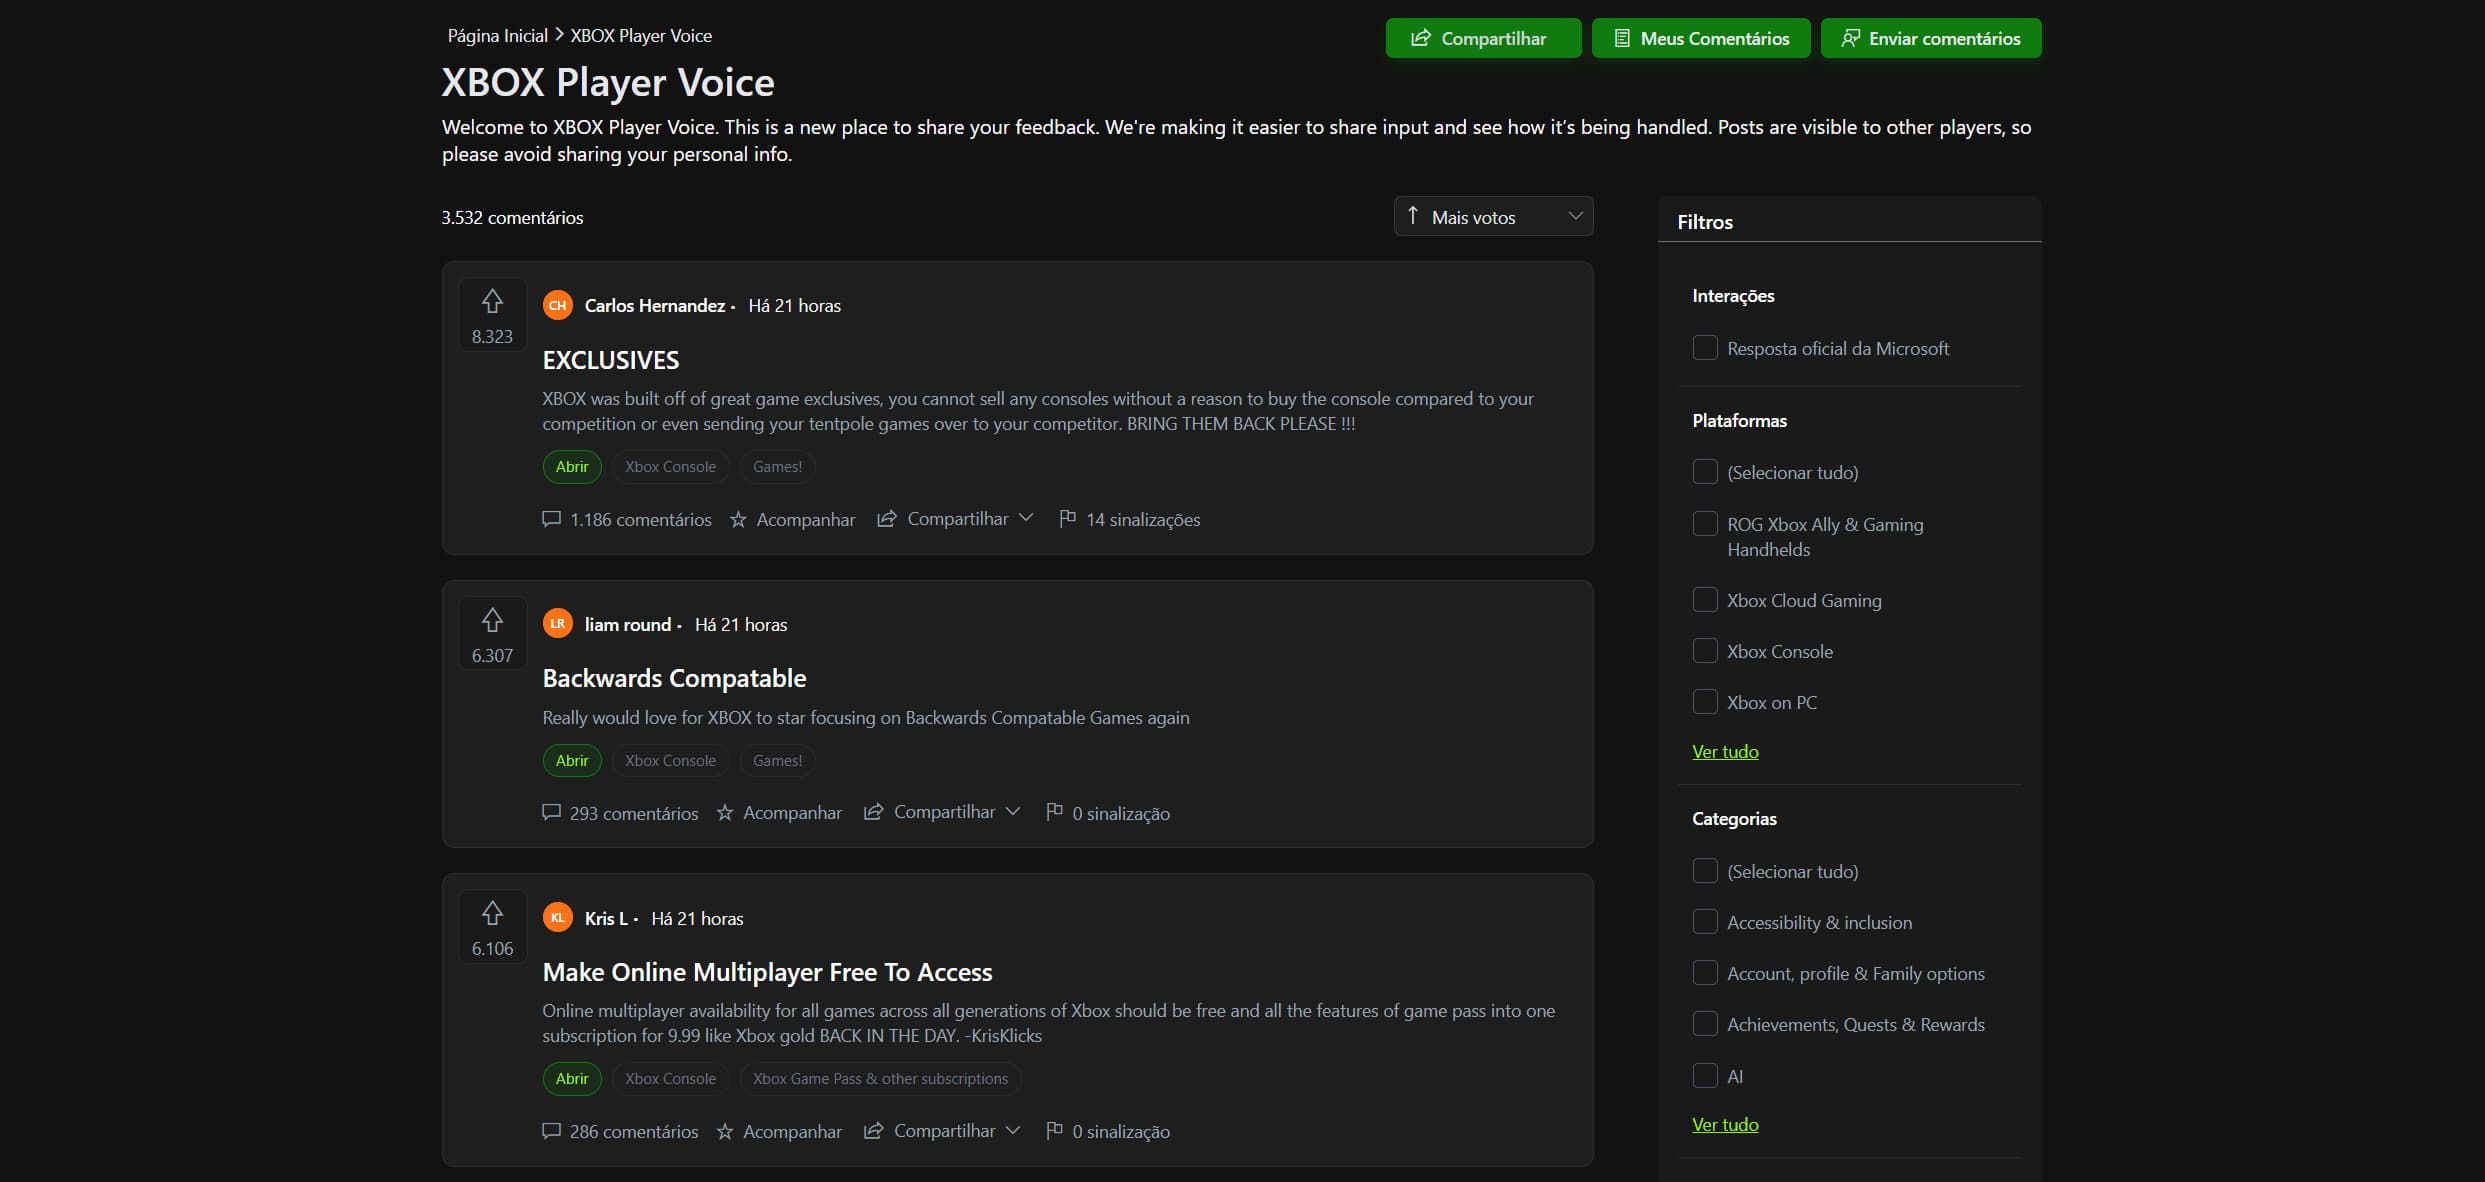The width and height of the screenshot is (2485, 1182).
Task: Click Carlos Hernandez author name
Action: [x=654, y=305]
